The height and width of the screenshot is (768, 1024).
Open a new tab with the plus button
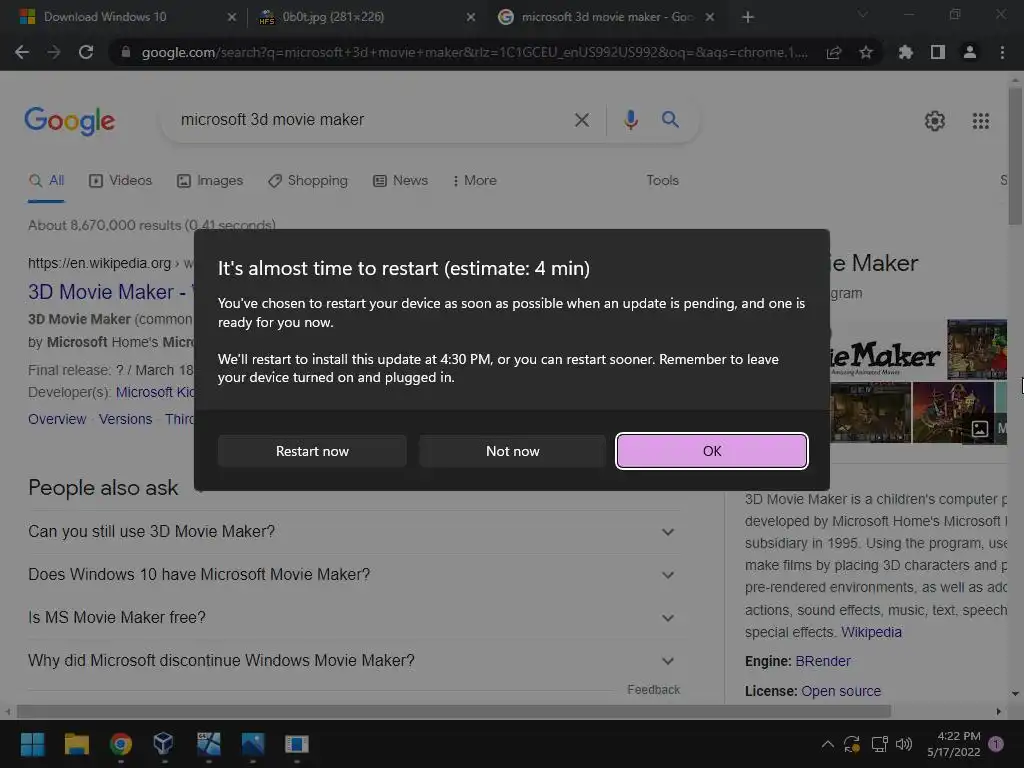pos(748,17)
